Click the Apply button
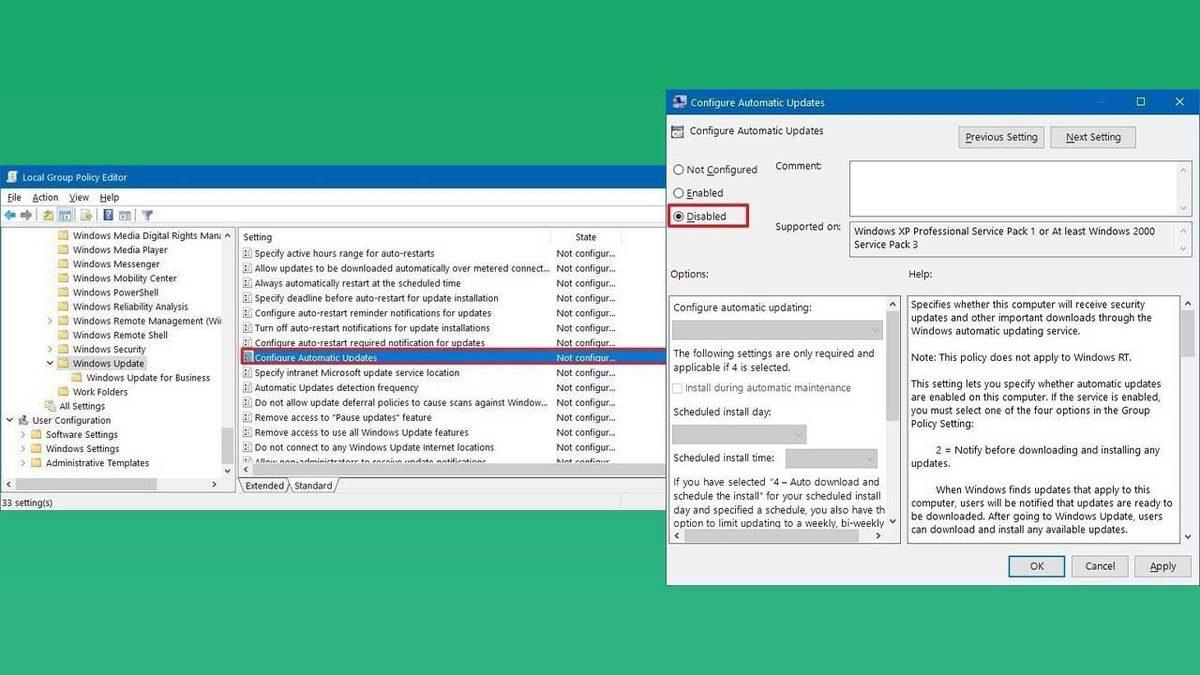Viewport: 1200px width, 675px height. tap(1162, 566)
